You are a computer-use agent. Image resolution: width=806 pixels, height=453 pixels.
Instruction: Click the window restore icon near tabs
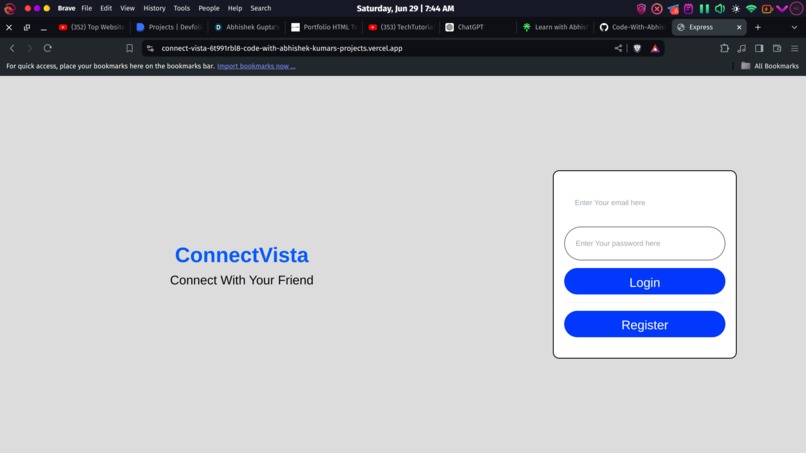click(27, 27)
